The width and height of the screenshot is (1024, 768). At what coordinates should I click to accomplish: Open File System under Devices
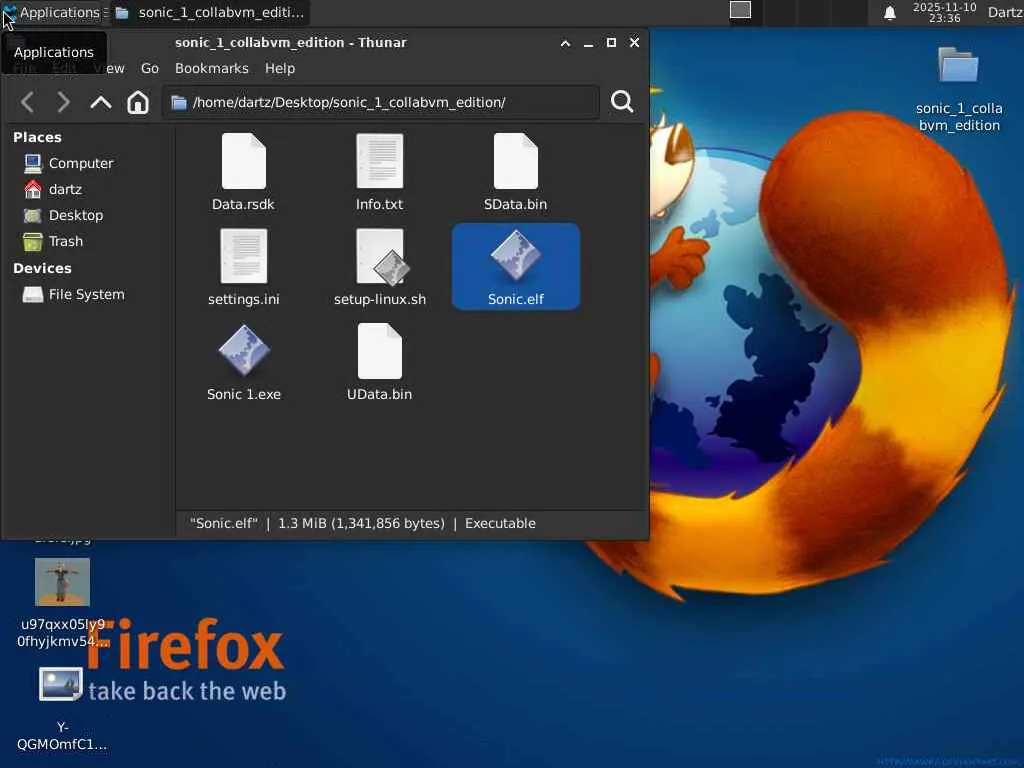[73, 295]
